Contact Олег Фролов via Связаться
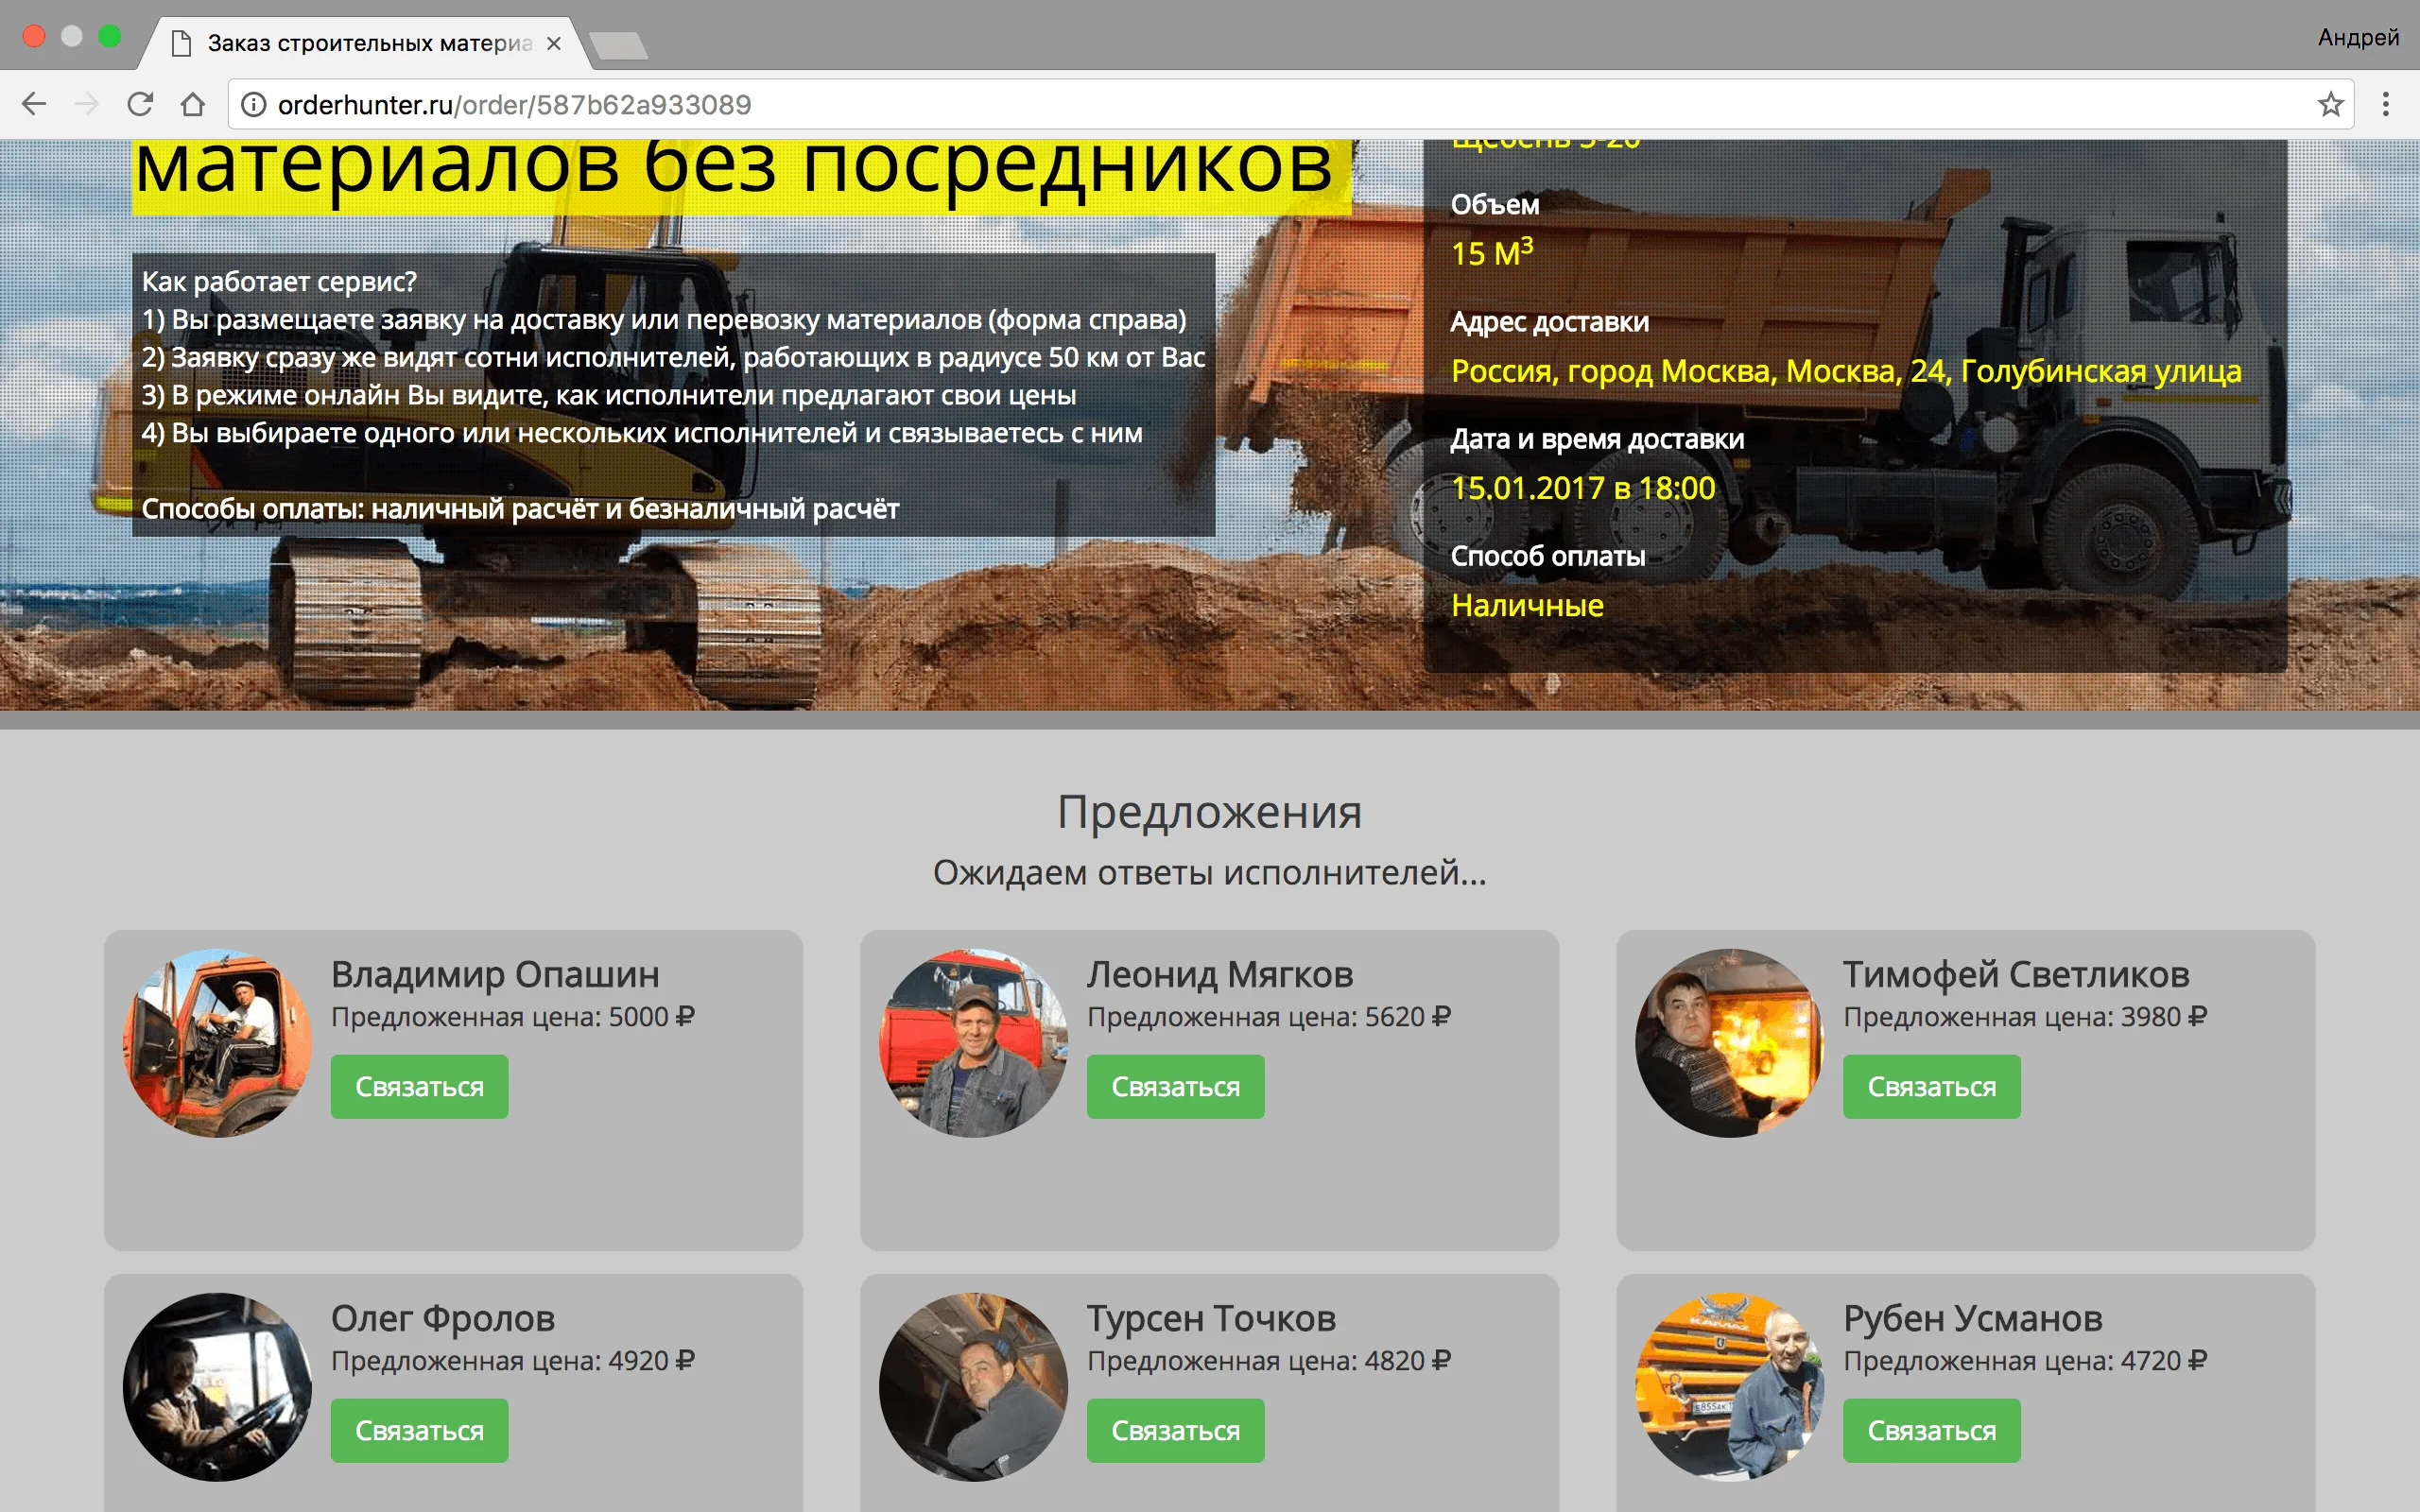This screenshot has height=1512, width=2420. tap(419, 1431)
